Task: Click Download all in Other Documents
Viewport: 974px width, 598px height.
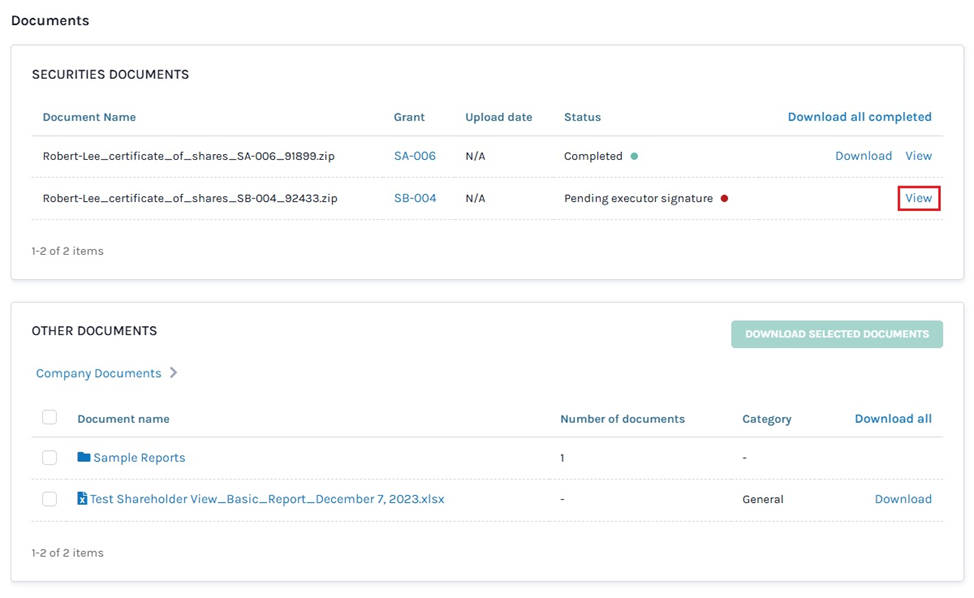Action: [x=892, y=419]
